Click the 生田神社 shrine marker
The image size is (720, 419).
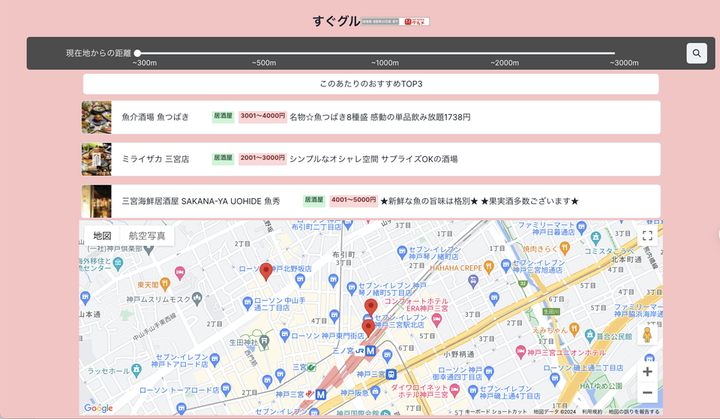264,341
